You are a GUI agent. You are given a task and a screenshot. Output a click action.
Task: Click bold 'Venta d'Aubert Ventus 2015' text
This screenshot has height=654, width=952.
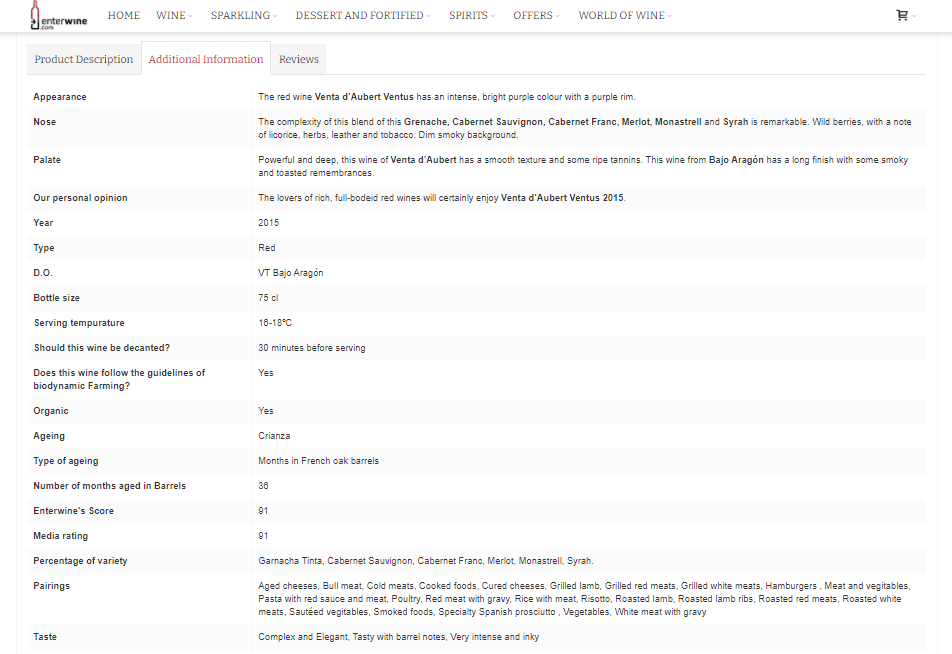click(x=562, y=198)
